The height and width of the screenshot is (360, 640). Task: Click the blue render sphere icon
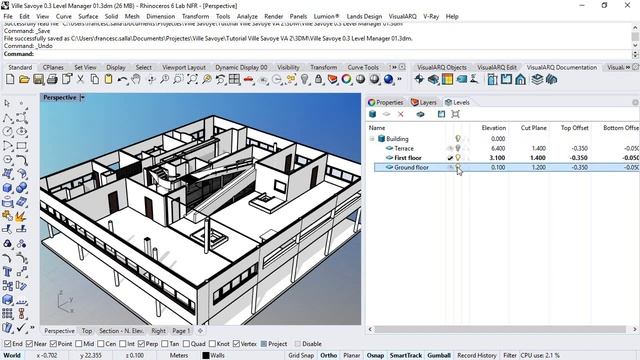(x=389, y=79)
